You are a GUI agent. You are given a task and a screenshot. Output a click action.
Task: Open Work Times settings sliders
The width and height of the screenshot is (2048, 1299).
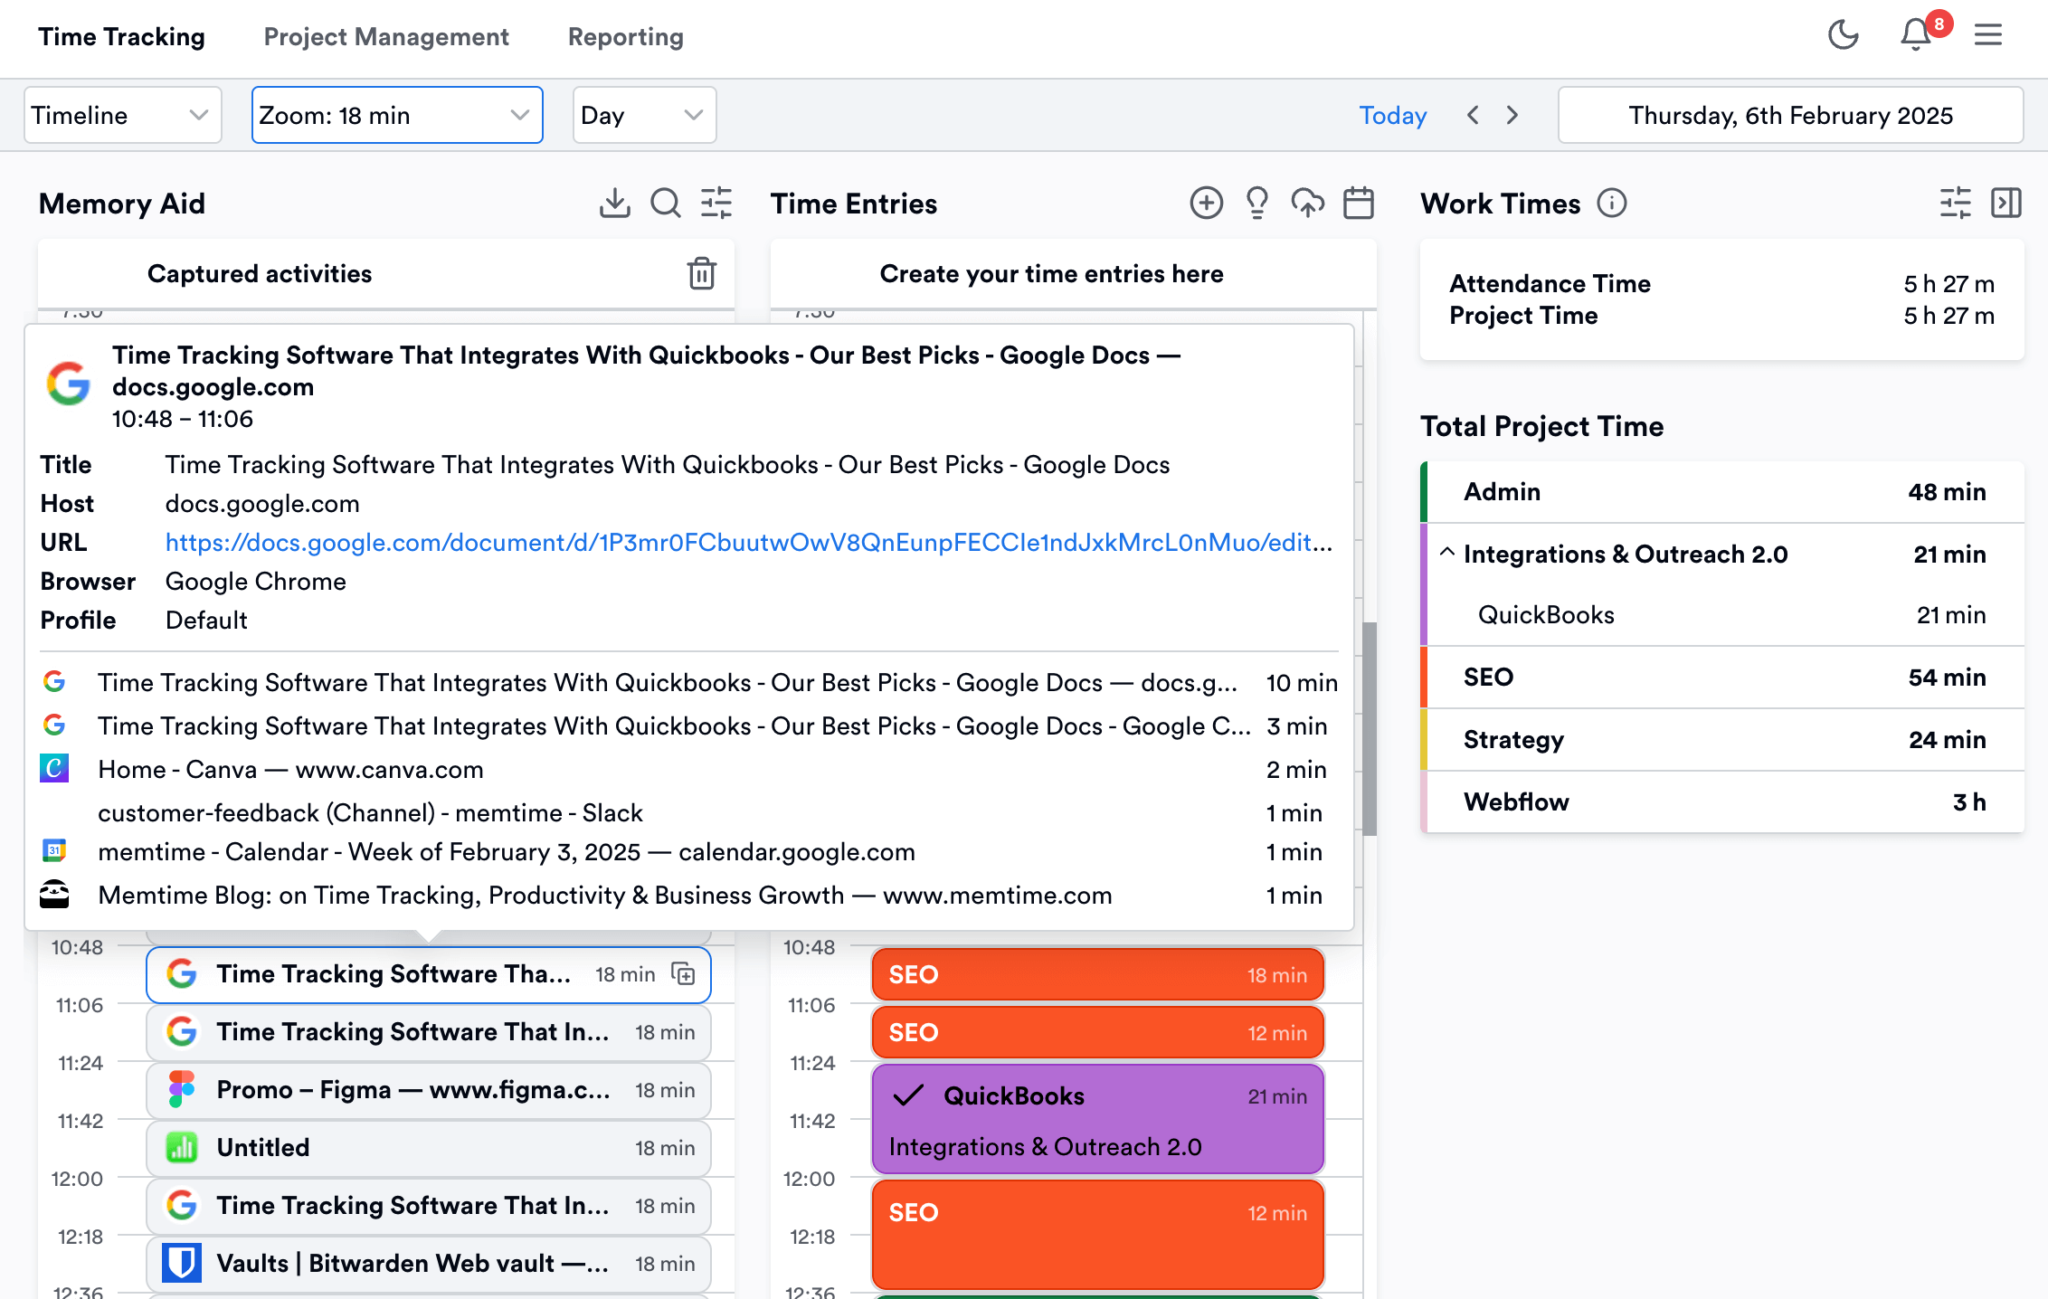1955,203
